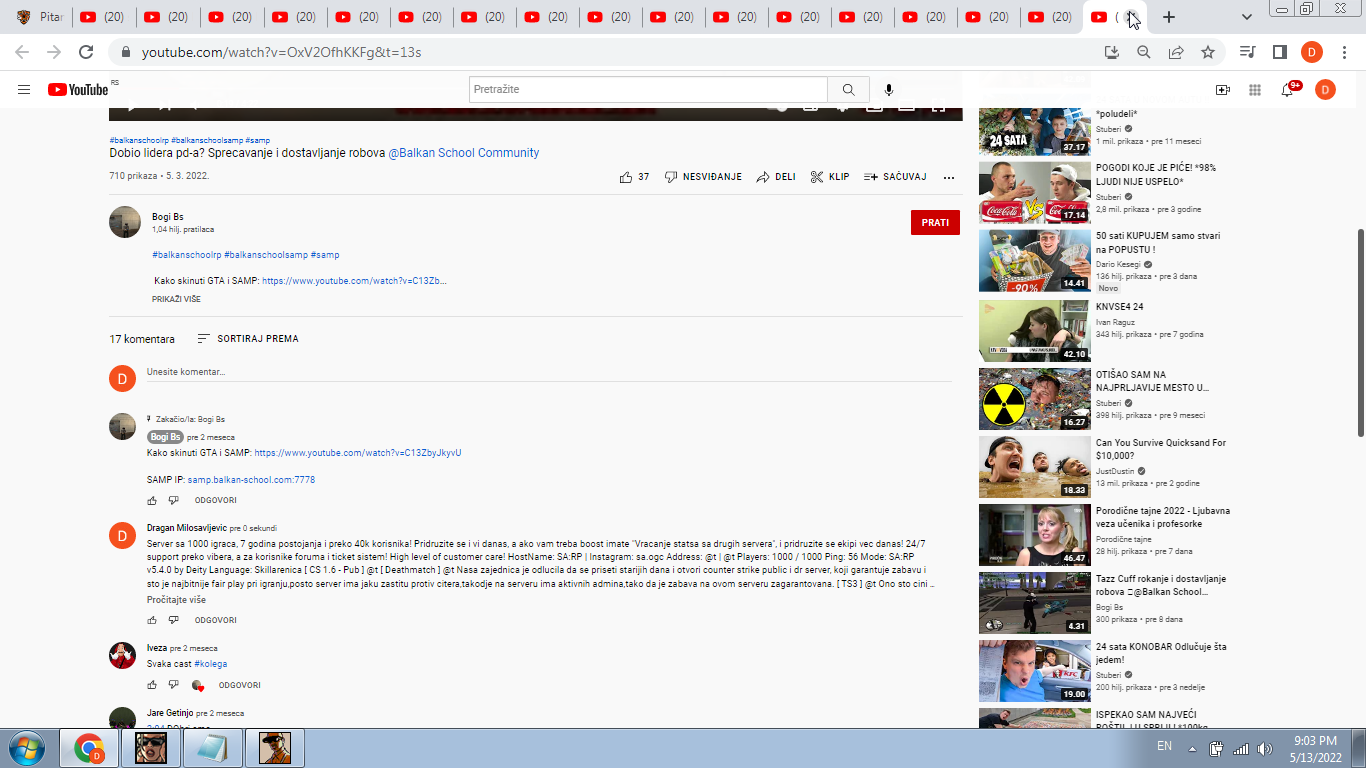Click the page vertical scrollbar
This screenshot has width=1366, height=768.
point(1360,331)
